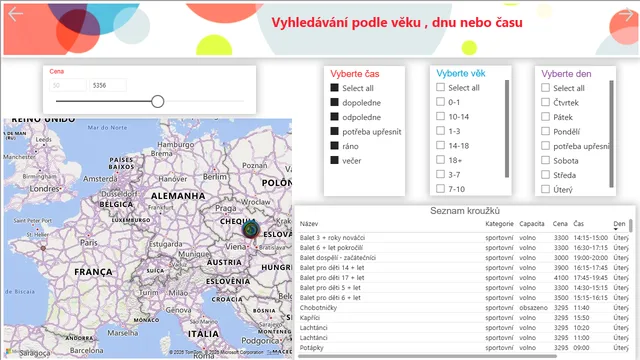Select row Balet dospělí - začátečníci
This screenshot has width=640, height=360.
click(x=464, y=258)
